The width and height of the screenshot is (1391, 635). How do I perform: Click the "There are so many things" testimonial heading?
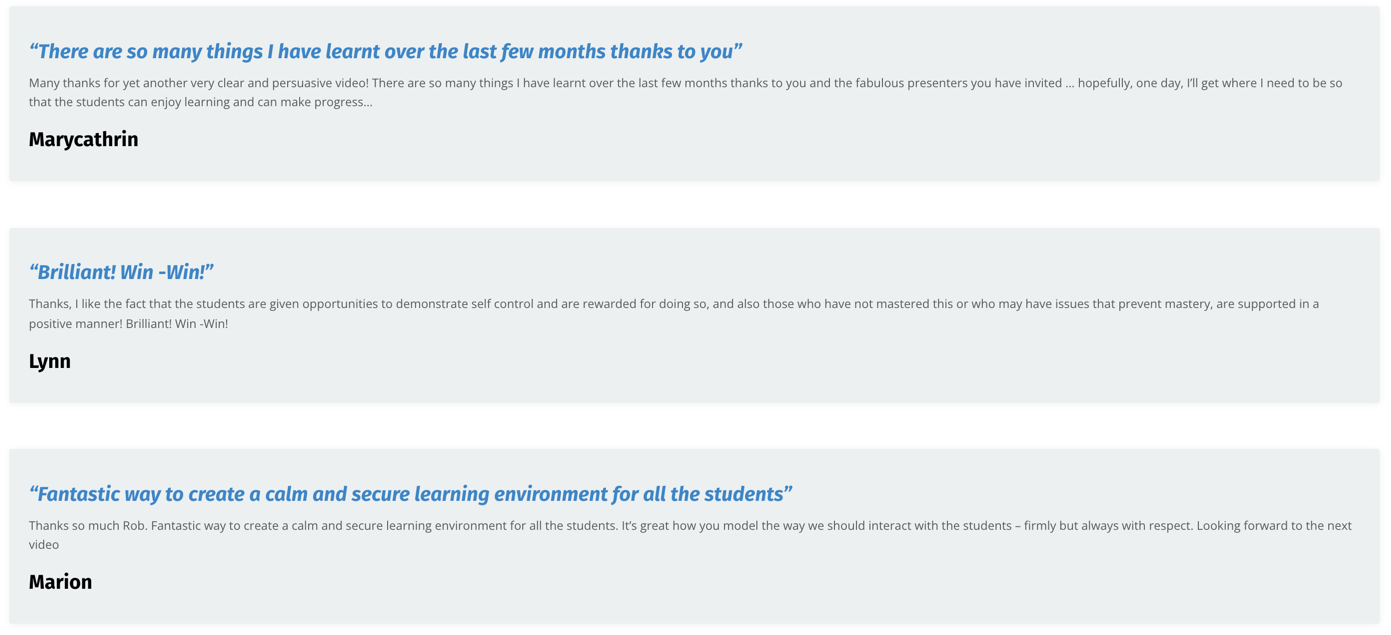coord(385,51)
